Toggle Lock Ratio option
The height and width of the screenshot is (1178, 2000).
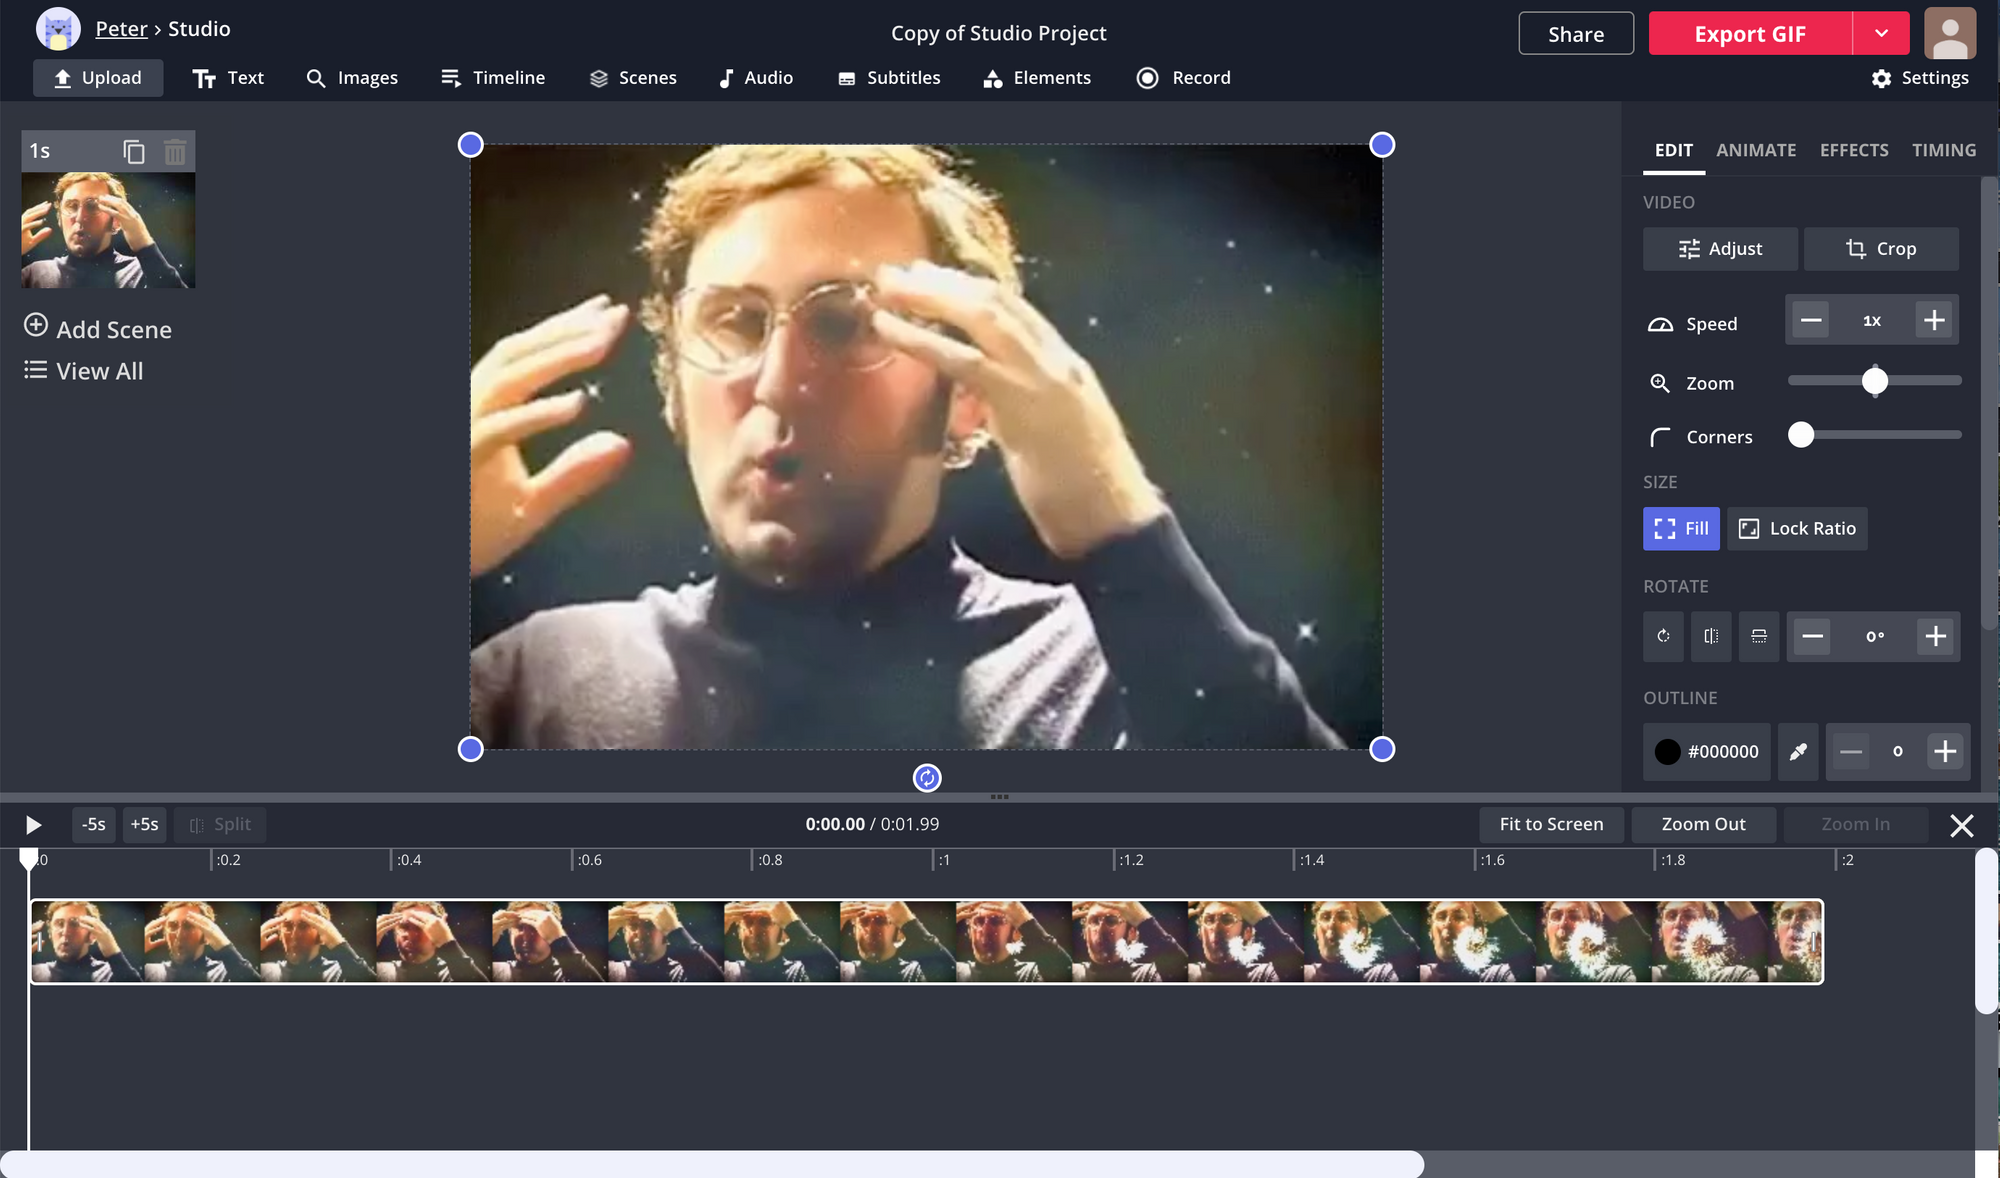1797,528
